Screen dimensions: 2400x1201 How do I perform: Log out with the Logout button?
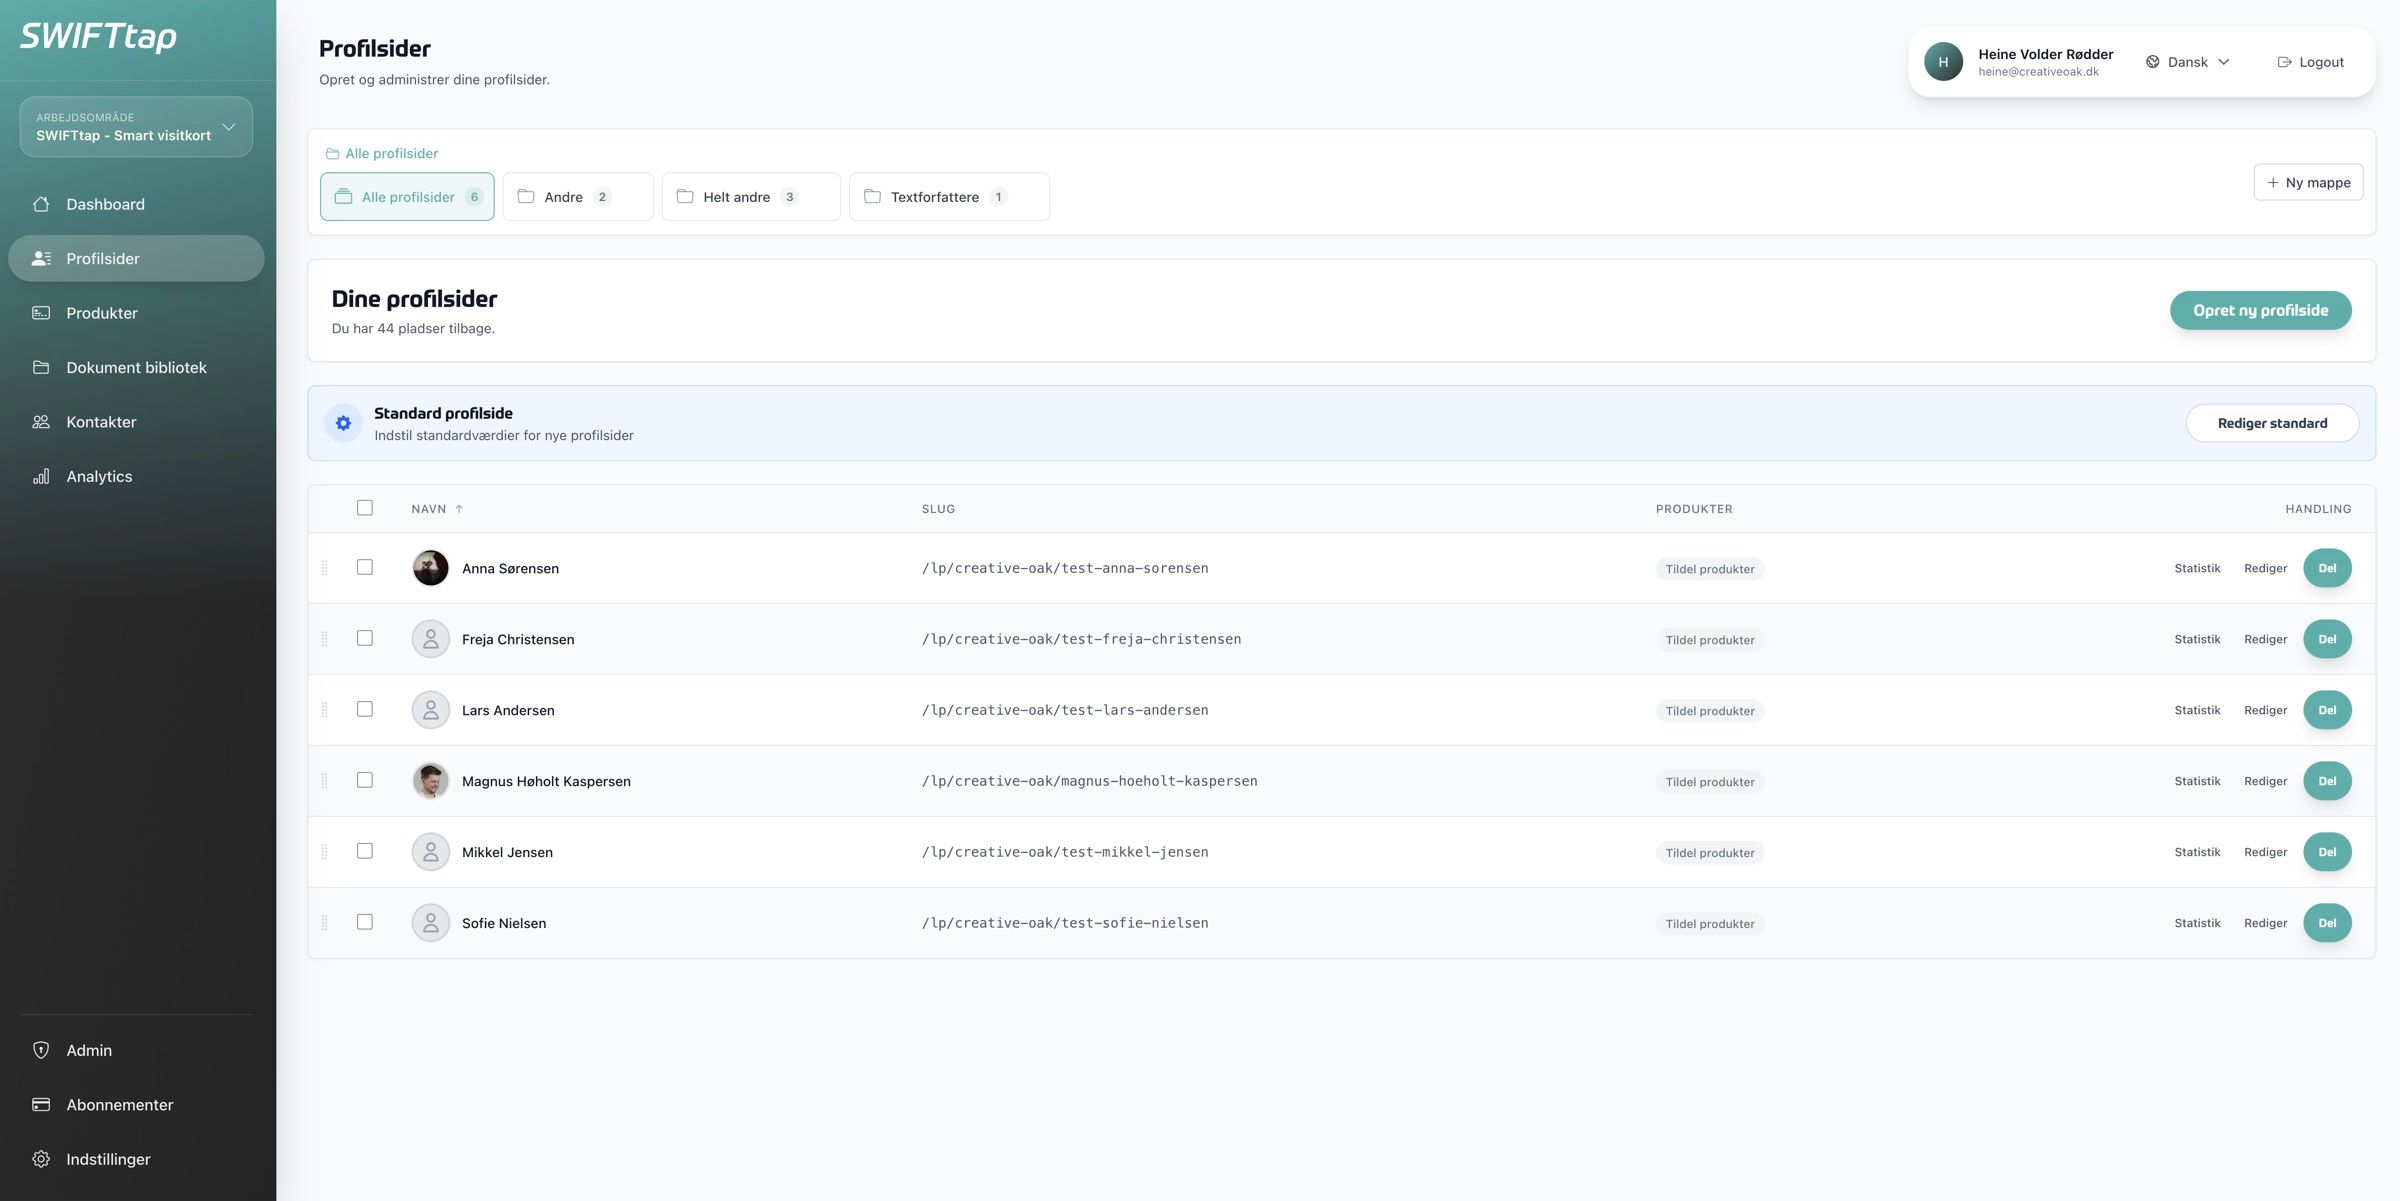point(2310,62)
